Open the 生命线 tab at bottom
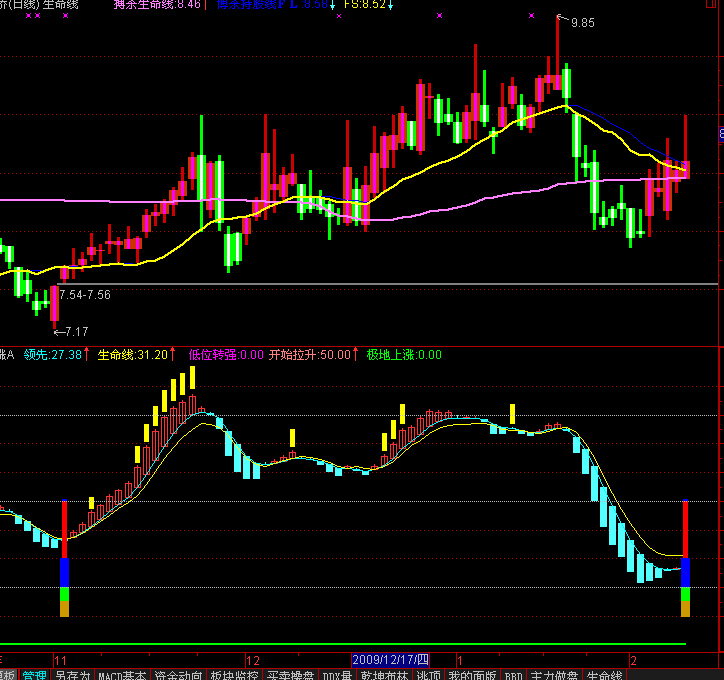Screen dimensions: 724x680 (604, 675)
